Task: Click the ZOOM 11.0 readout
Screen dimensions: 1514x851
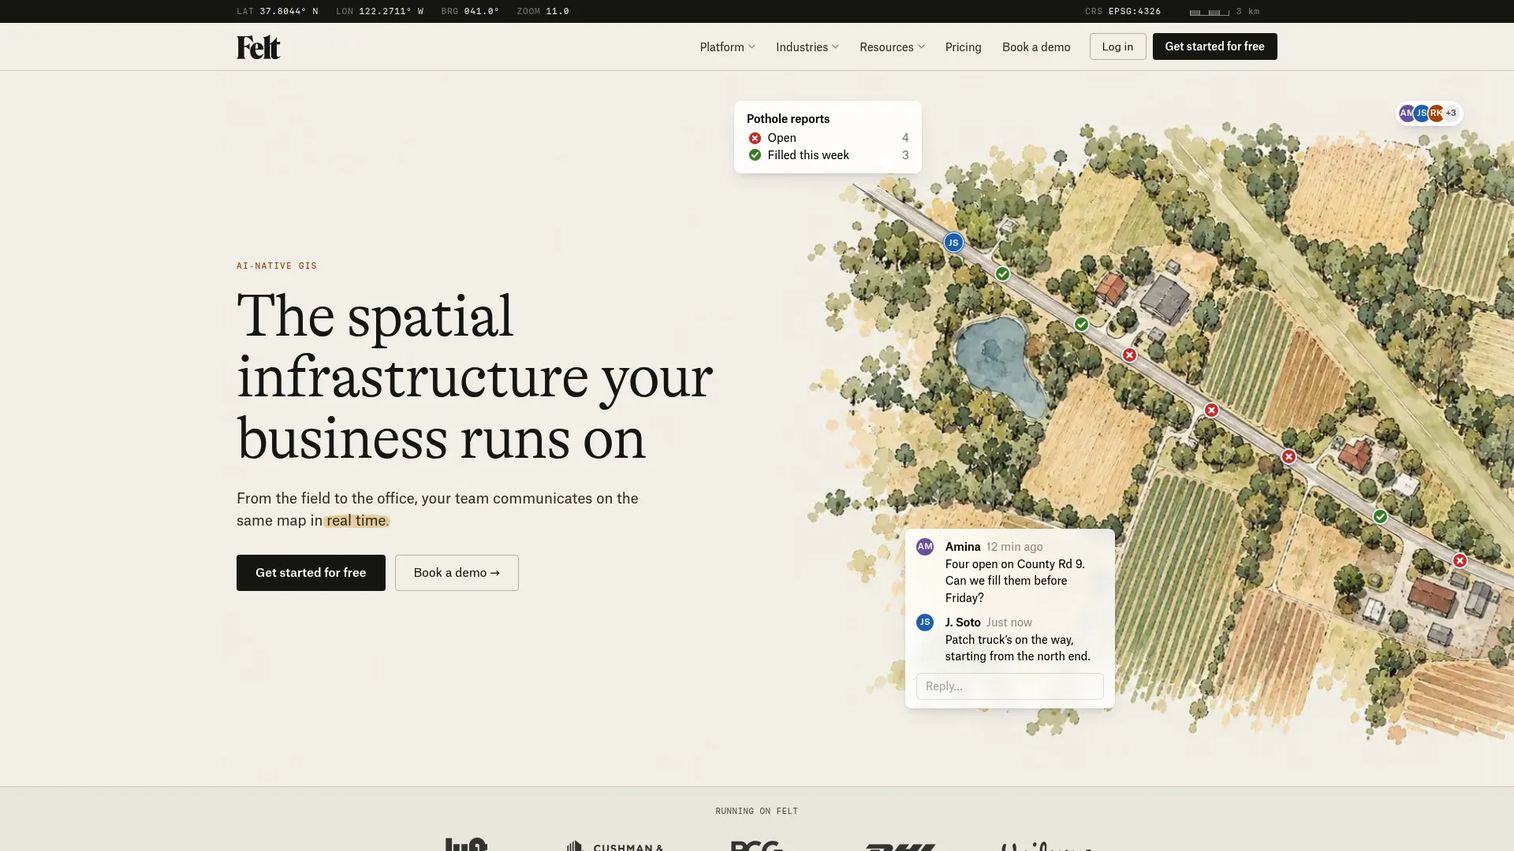Action: (x=543, y=11)
